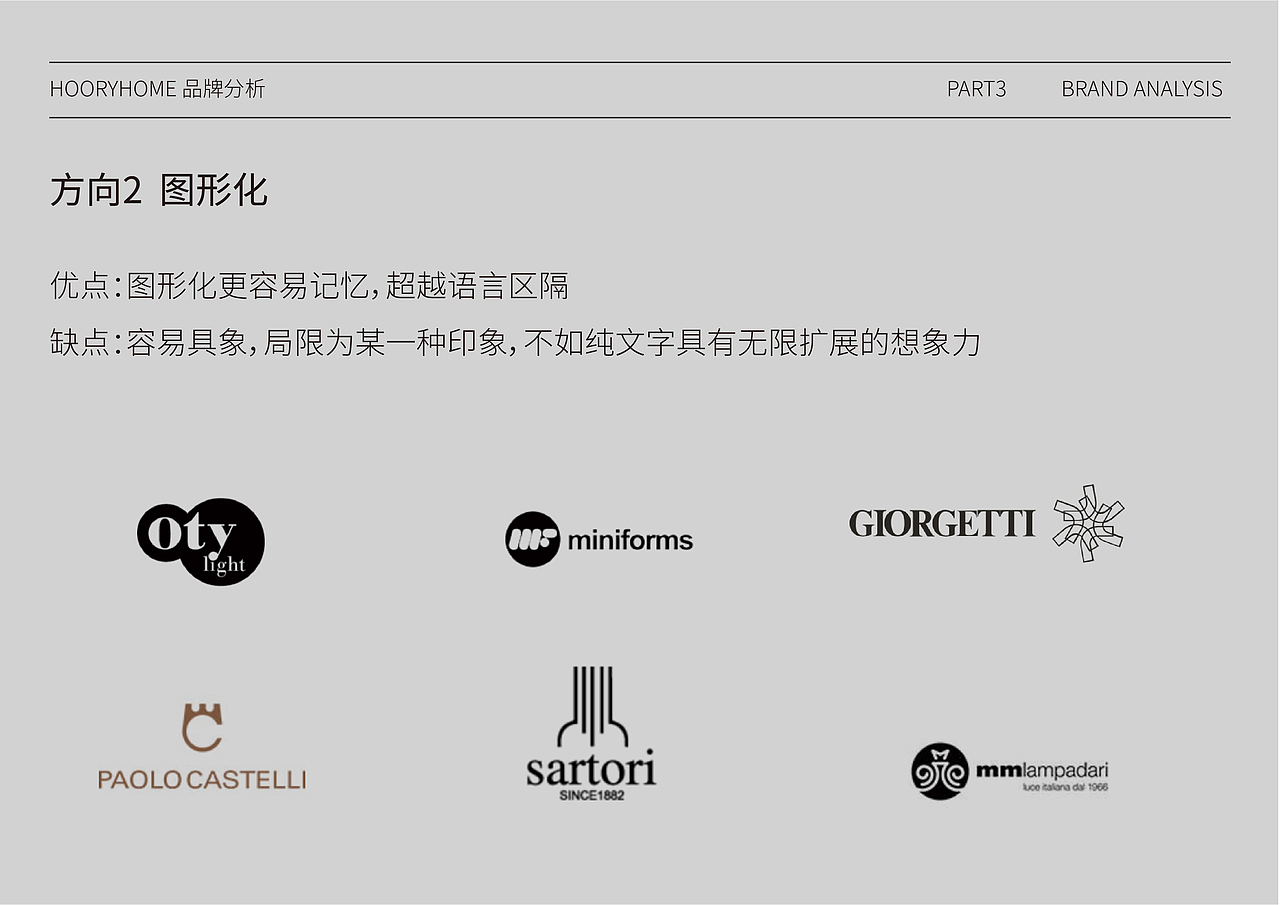Click the 'sartori' wordmark
This screenshot has width=1280, height=905.
pos(591,768)
